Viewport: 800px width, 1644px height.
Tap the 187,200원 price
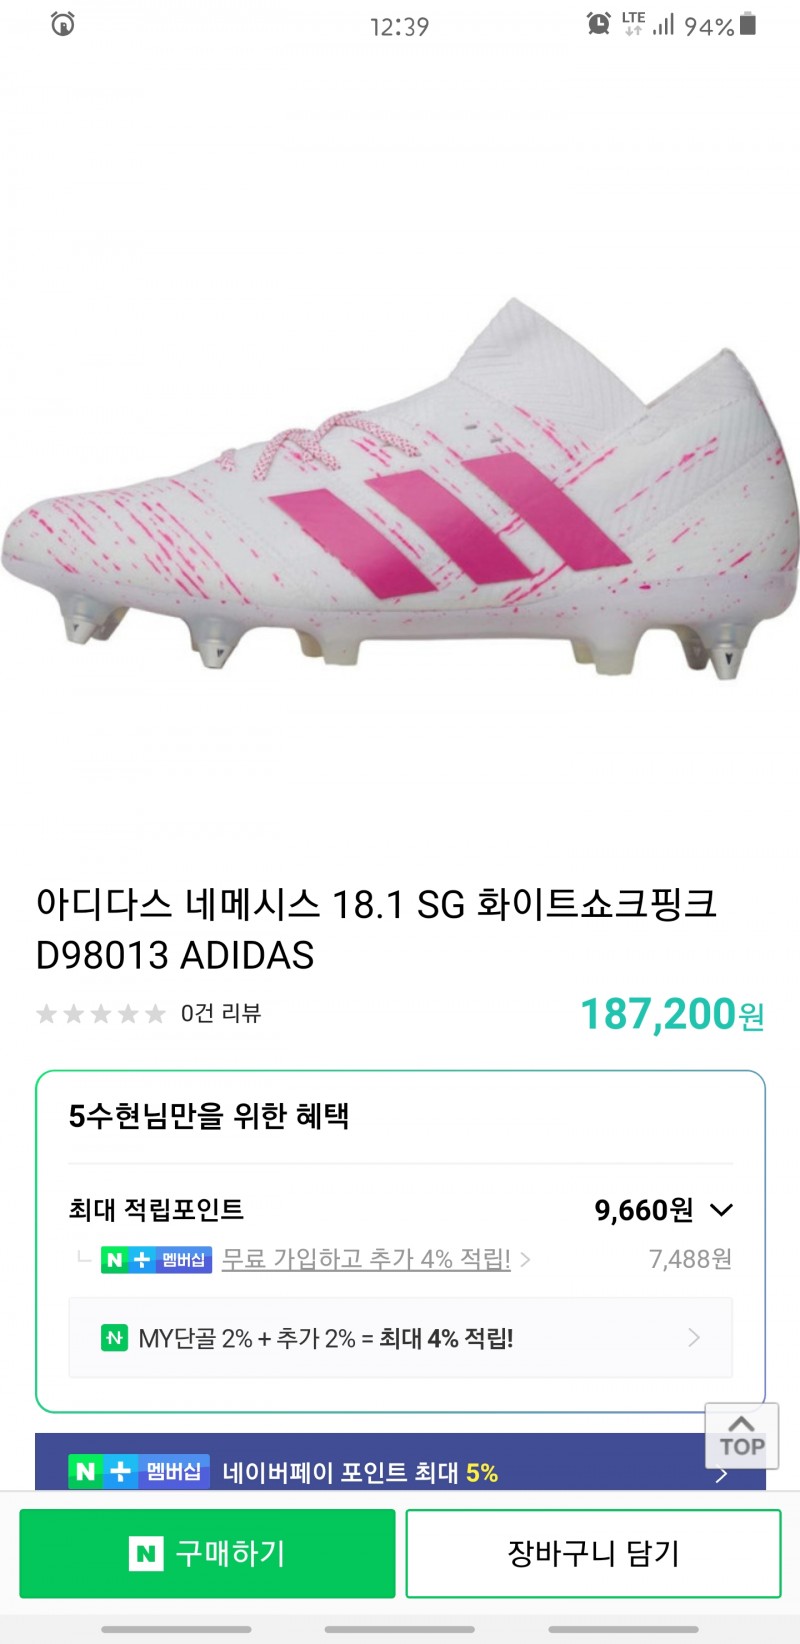coord(672,1014)
